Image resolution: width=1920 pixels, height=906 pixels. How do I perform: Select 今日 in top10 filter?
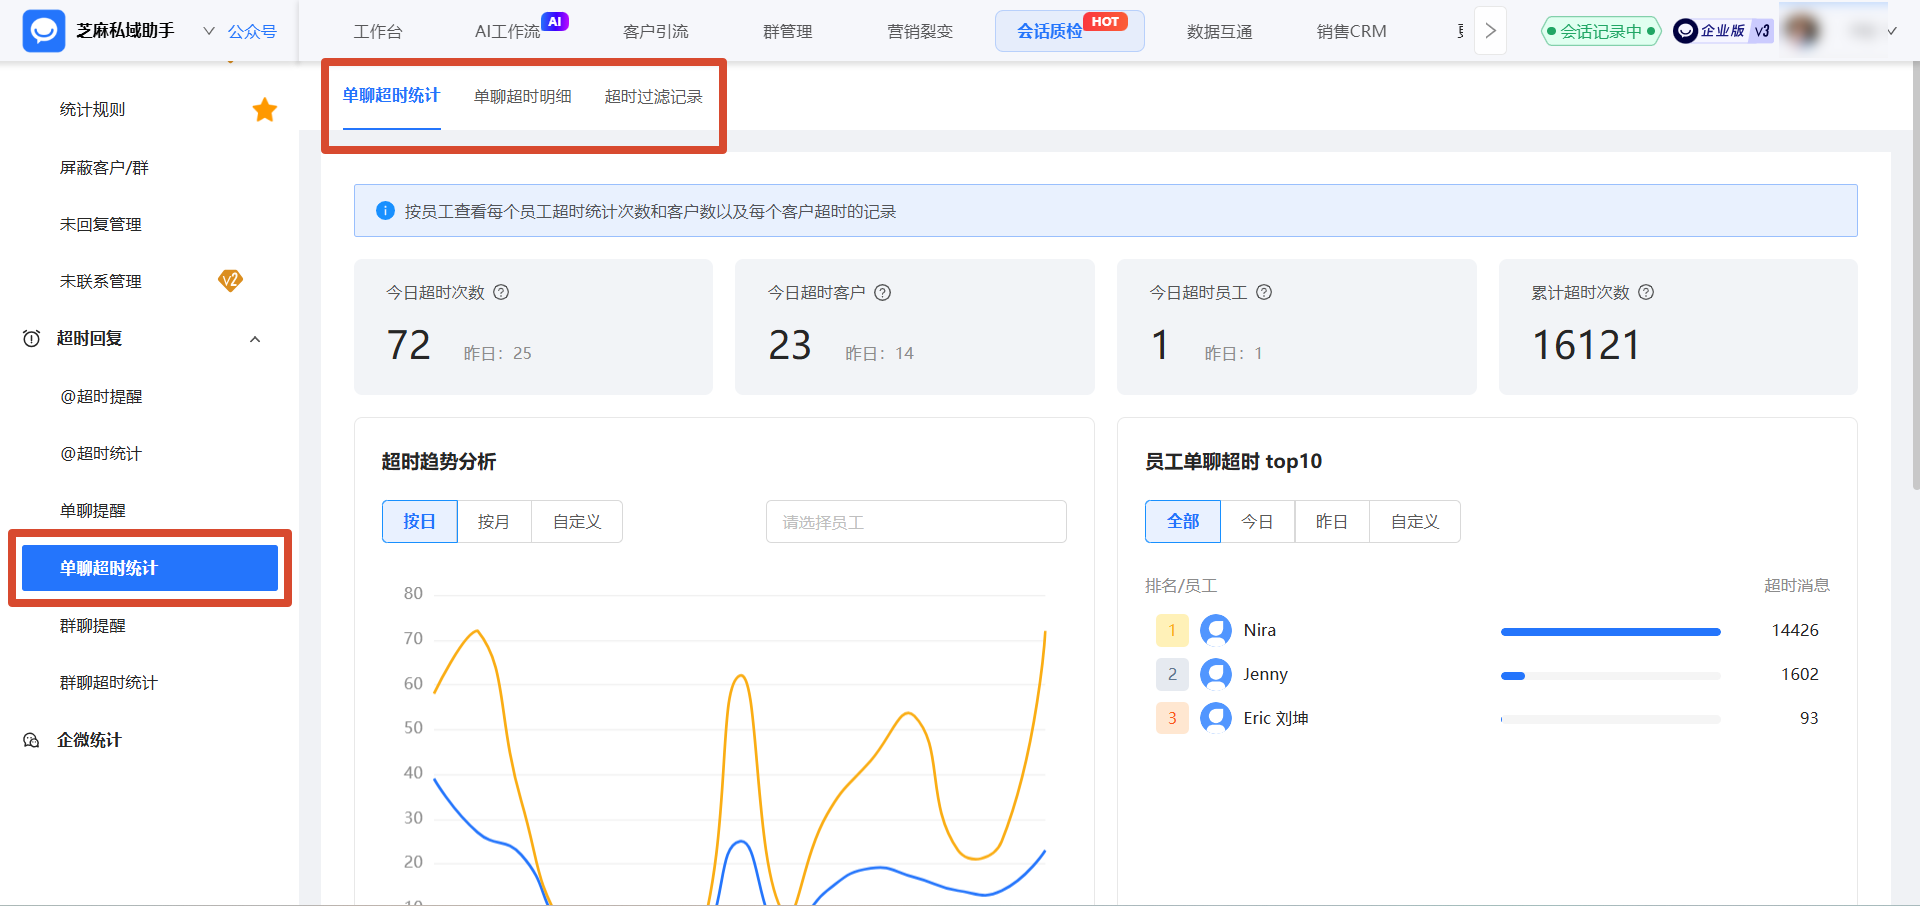pos(1257,522)
